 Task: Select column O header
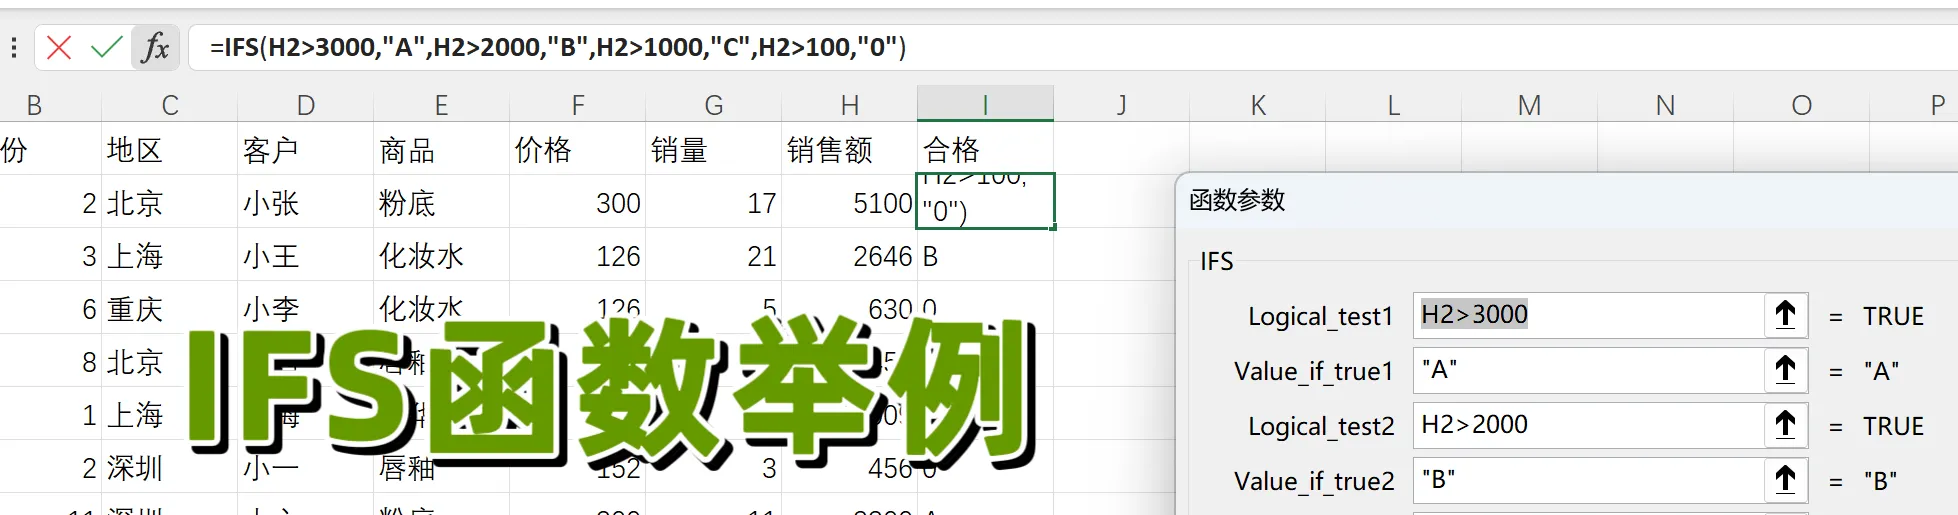[x=1801, y=105]
